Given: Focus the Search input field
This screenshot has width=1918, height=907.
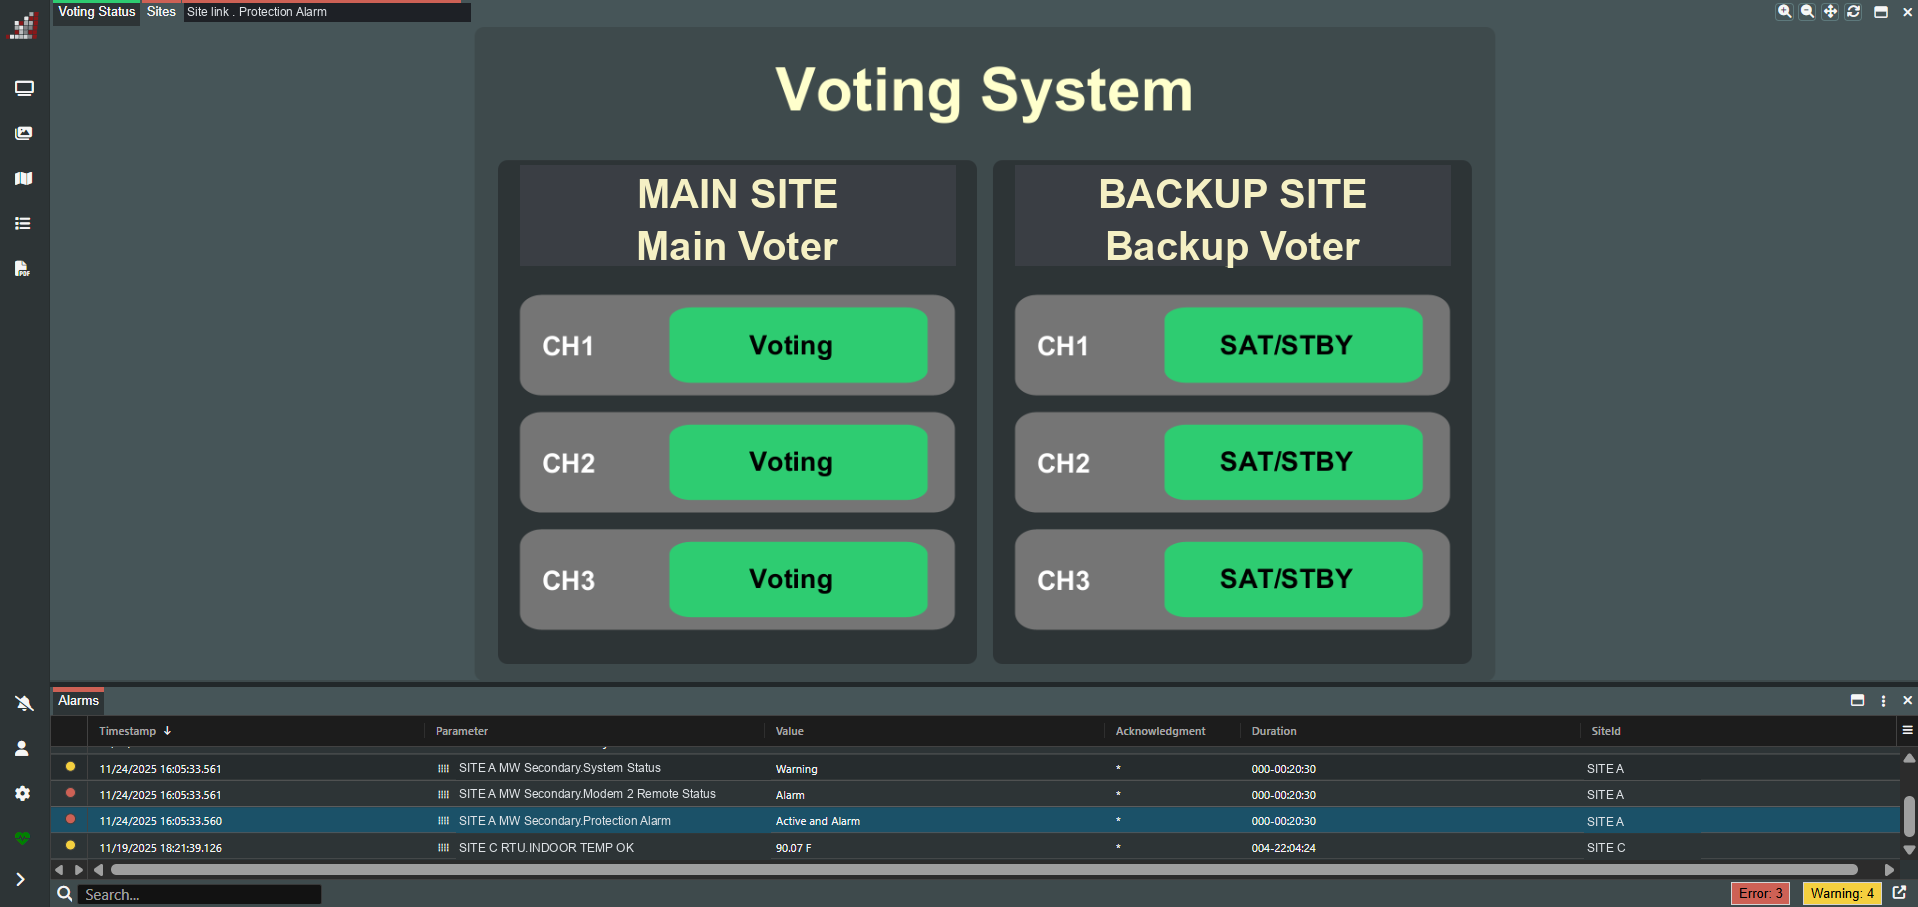Looking at the screenshot, I should [x=200, y=894].
